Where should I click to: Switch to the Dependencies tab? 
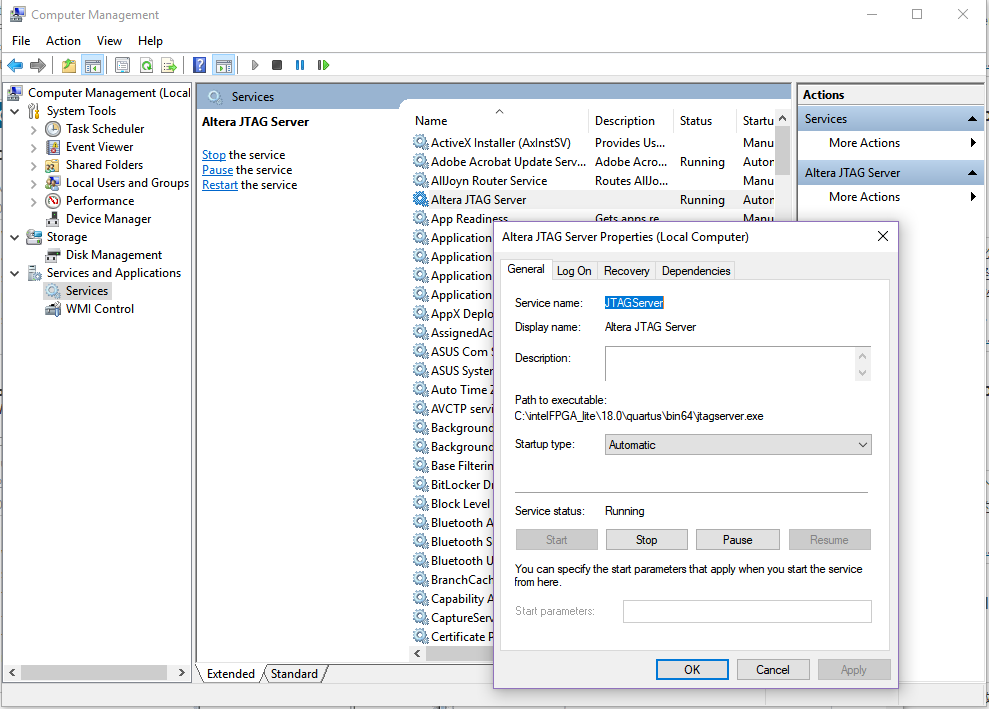[696, 271]
